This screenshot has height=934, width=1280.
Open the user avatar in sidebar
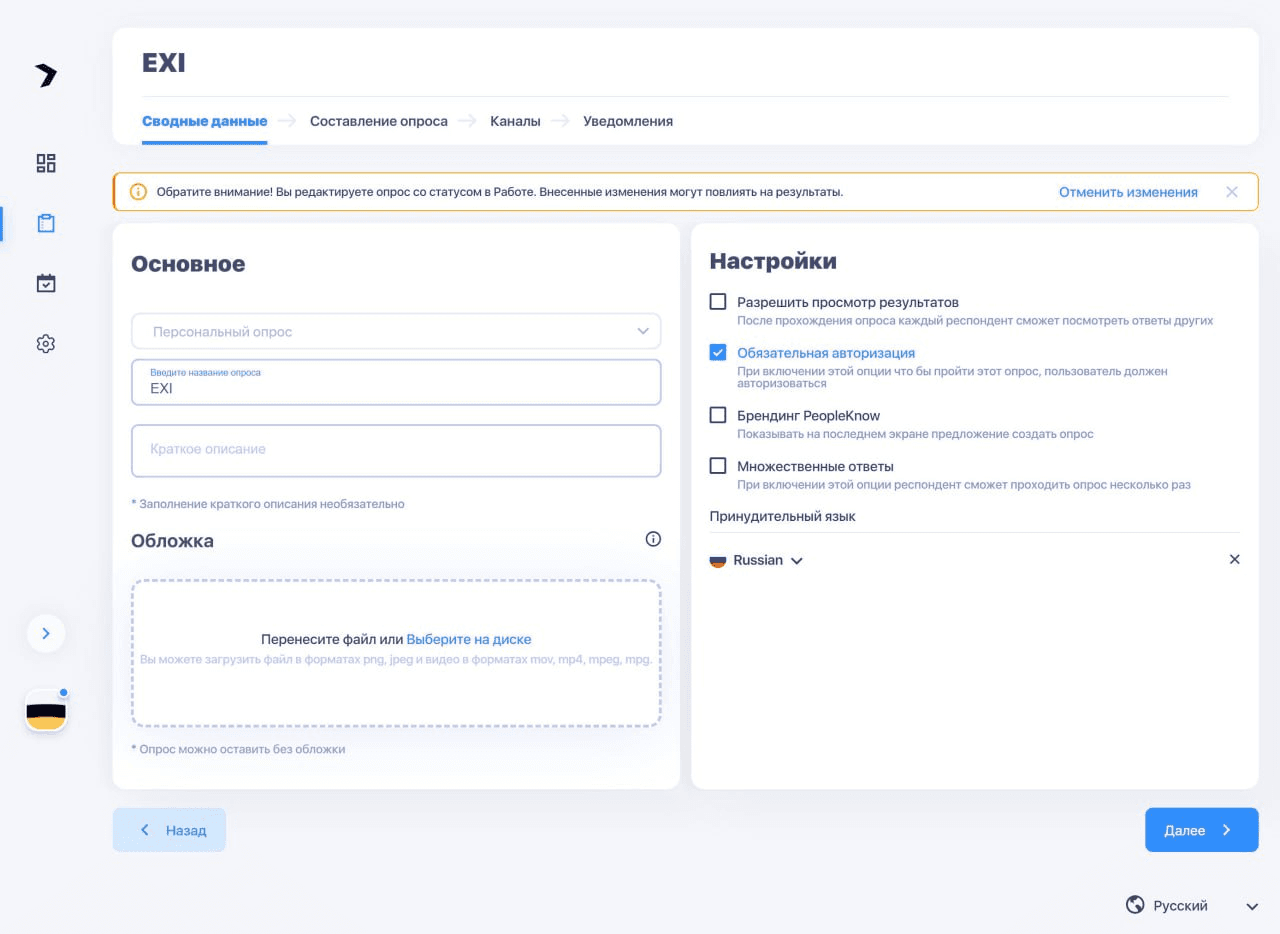click(x=46, y=711)
